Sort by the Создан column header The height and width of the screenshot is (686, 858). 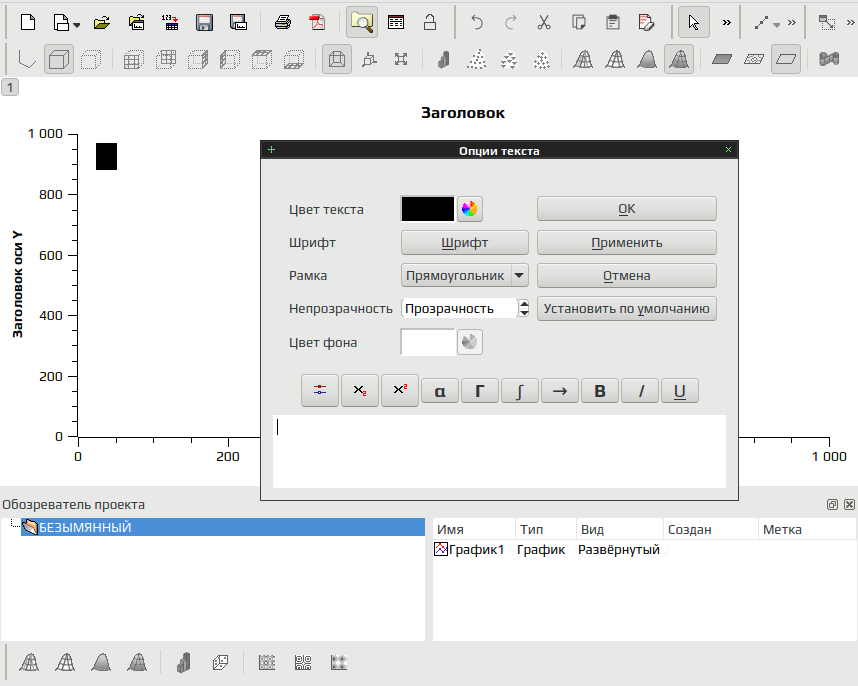(x=710, y=530)
